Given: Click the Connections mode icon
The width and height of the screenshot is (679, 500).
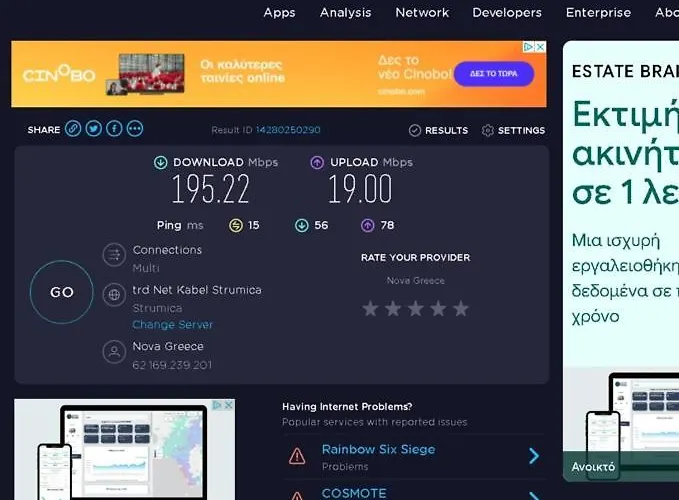Looking at the screenshot, I should pyautogui.click(x=115, y=255).
